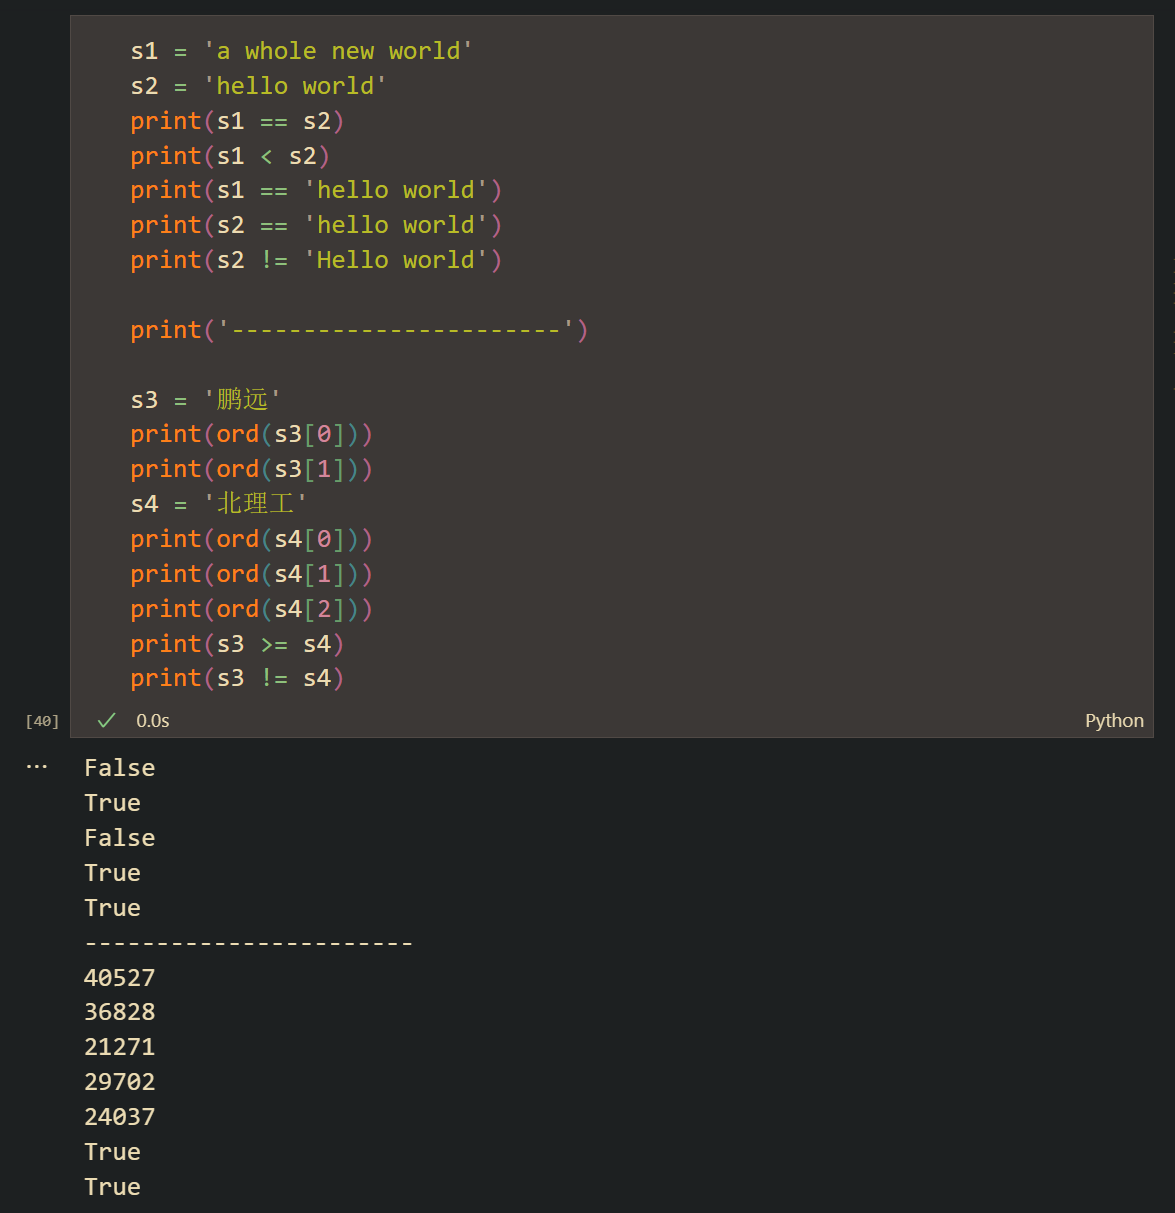Click the execution count 40 label

[42, 721]
